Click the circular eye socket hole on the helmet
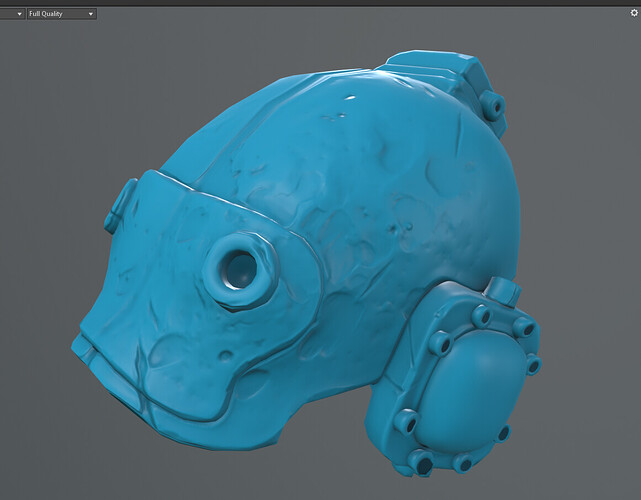Image resolution: width=641 pixels, height=500 pixels. tap(240, 269)
